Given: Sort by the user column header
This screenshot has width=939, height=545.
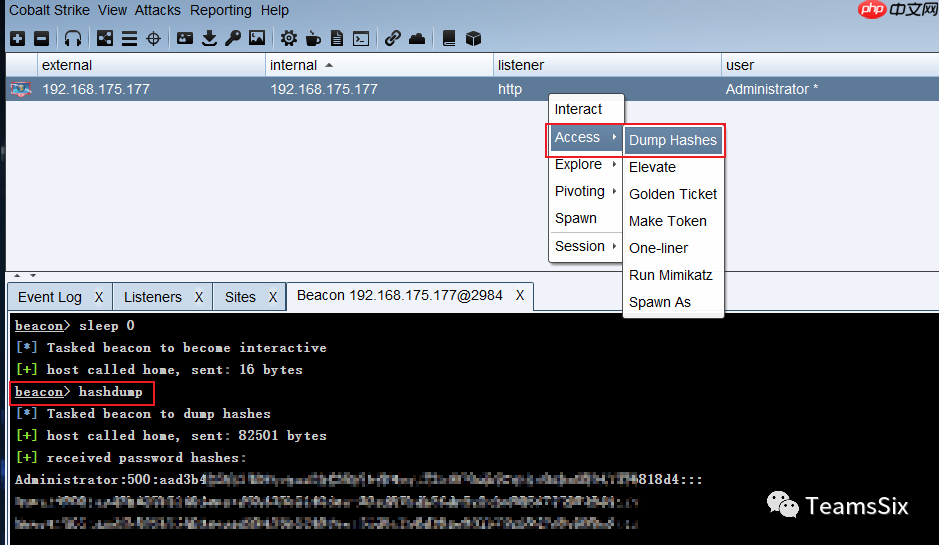Looking at the screenshot, I should tap(830, 65).
